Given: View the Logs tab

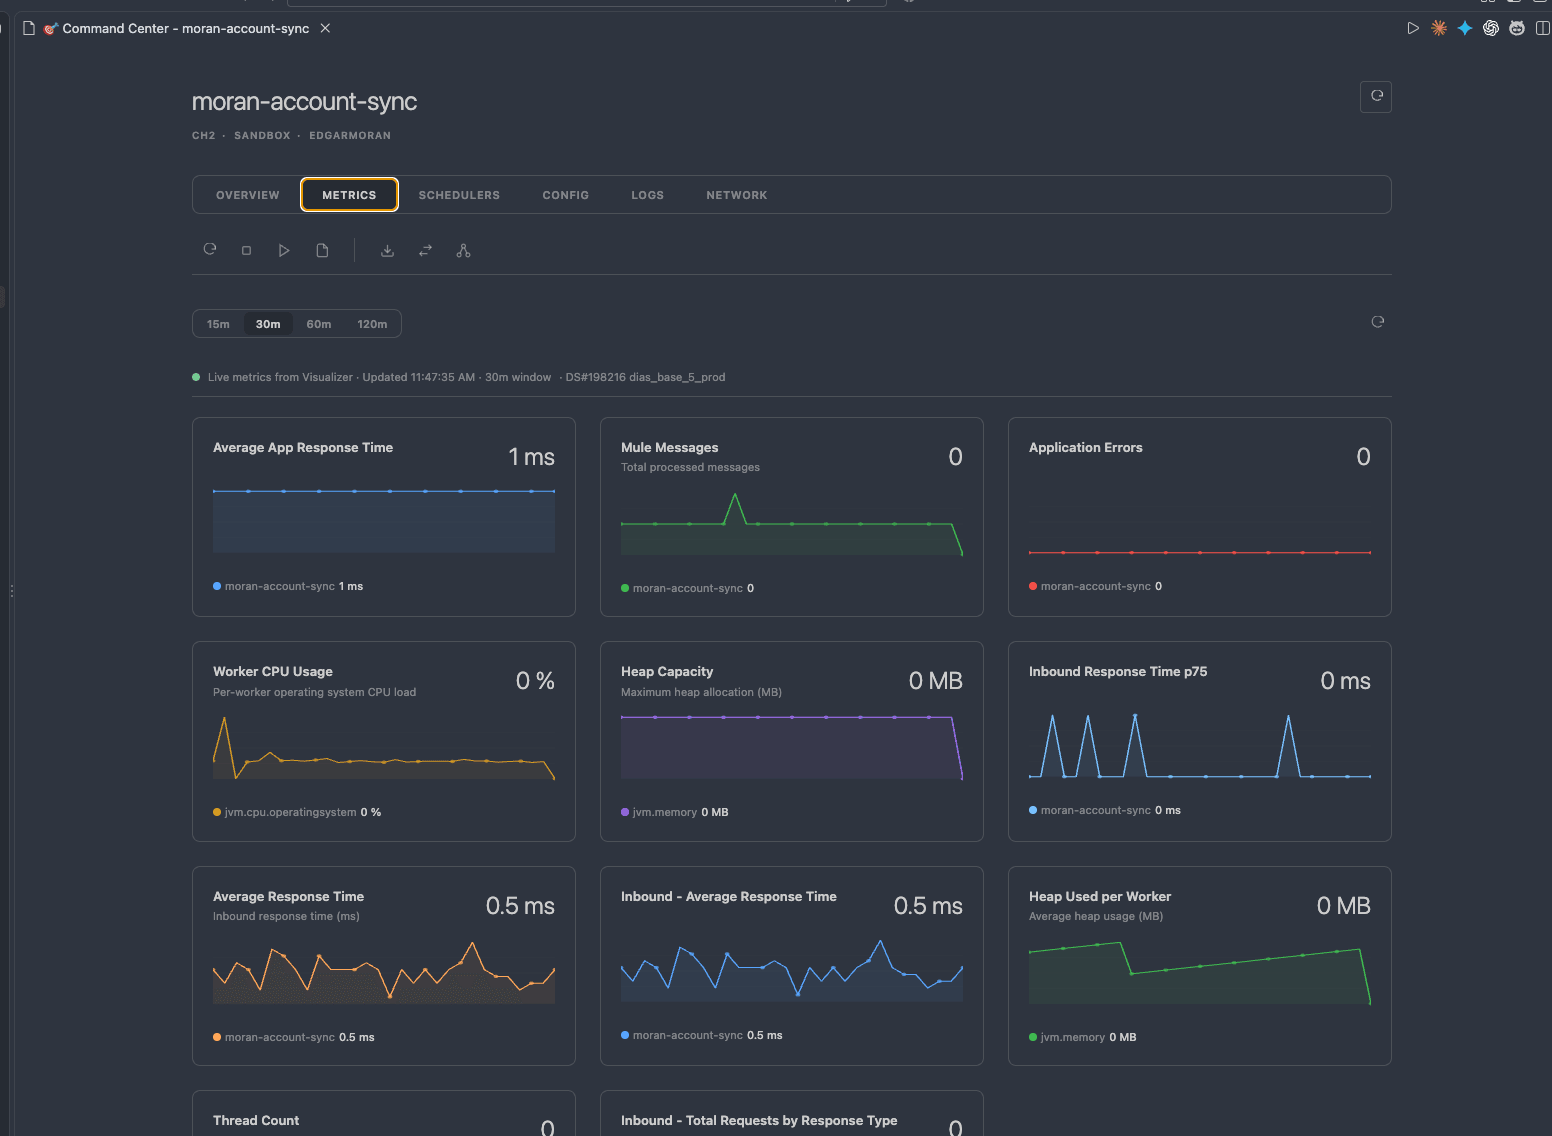Looking at the screenshot, I should point(648,195).
